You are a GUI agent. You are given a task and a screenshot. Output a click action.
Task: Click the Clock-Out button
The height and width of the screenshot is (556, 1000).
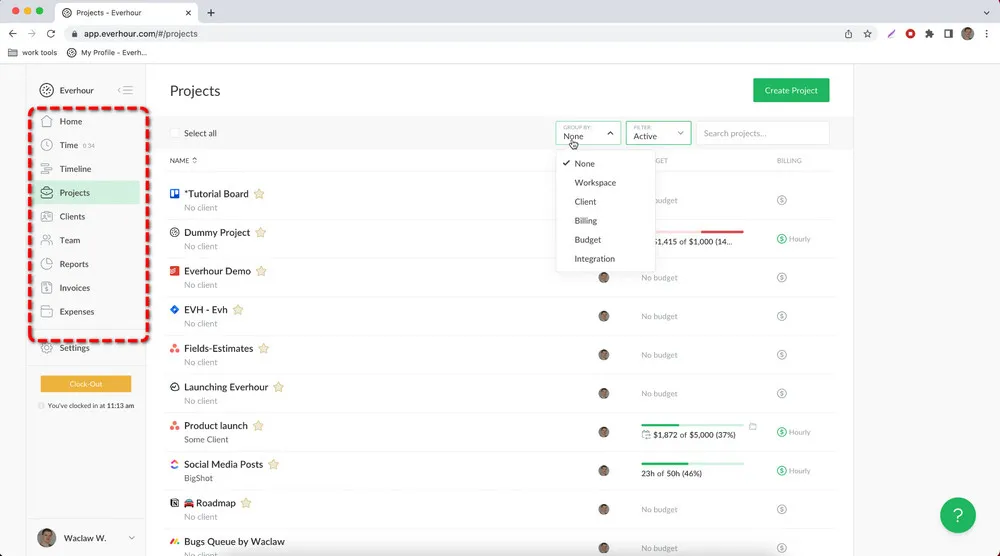tap(85, 384)
